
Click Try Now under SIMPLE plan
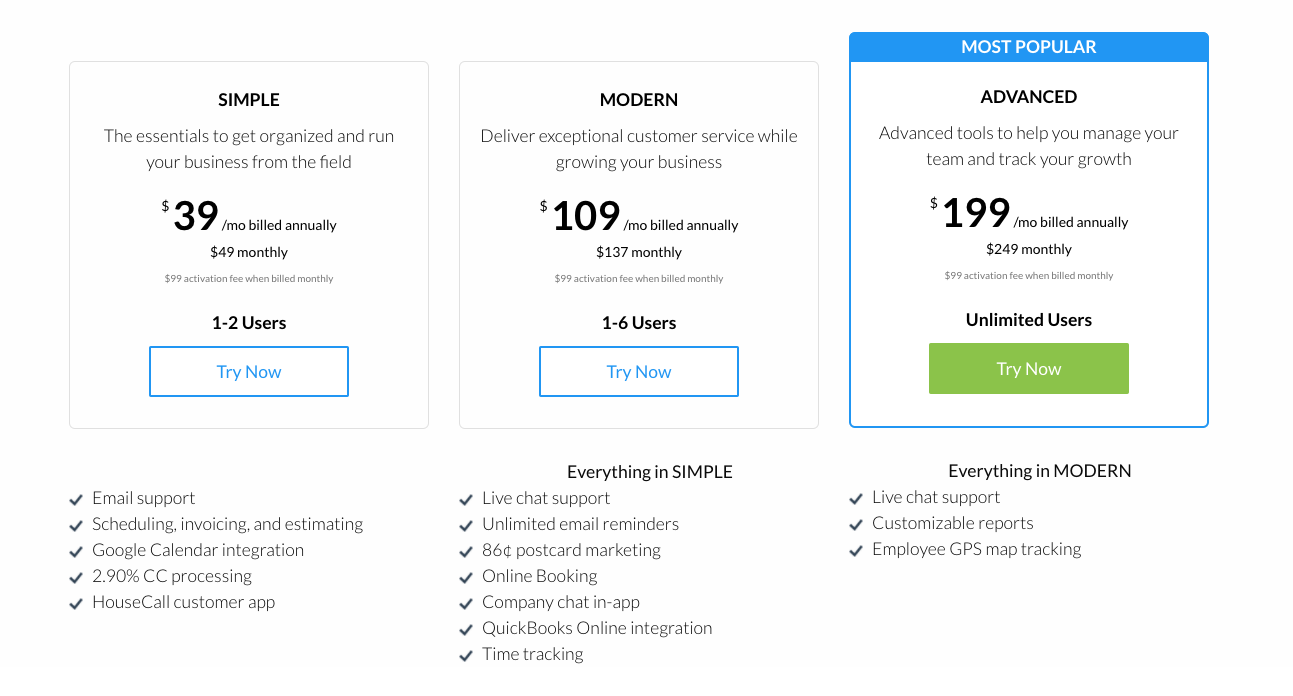(x=249, y=372)
